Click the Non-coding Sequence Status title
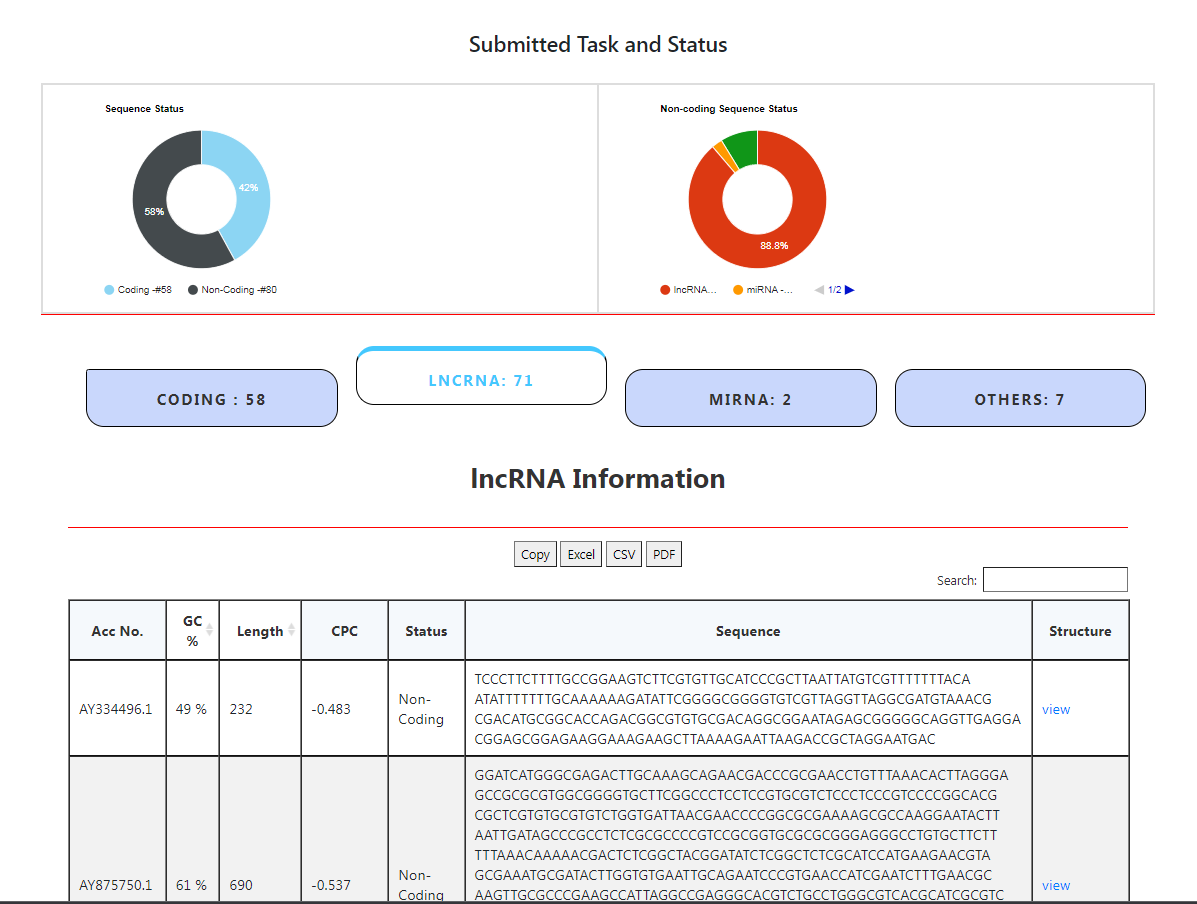Viewport: 1197px width, 904px height. tap(729, 108)
